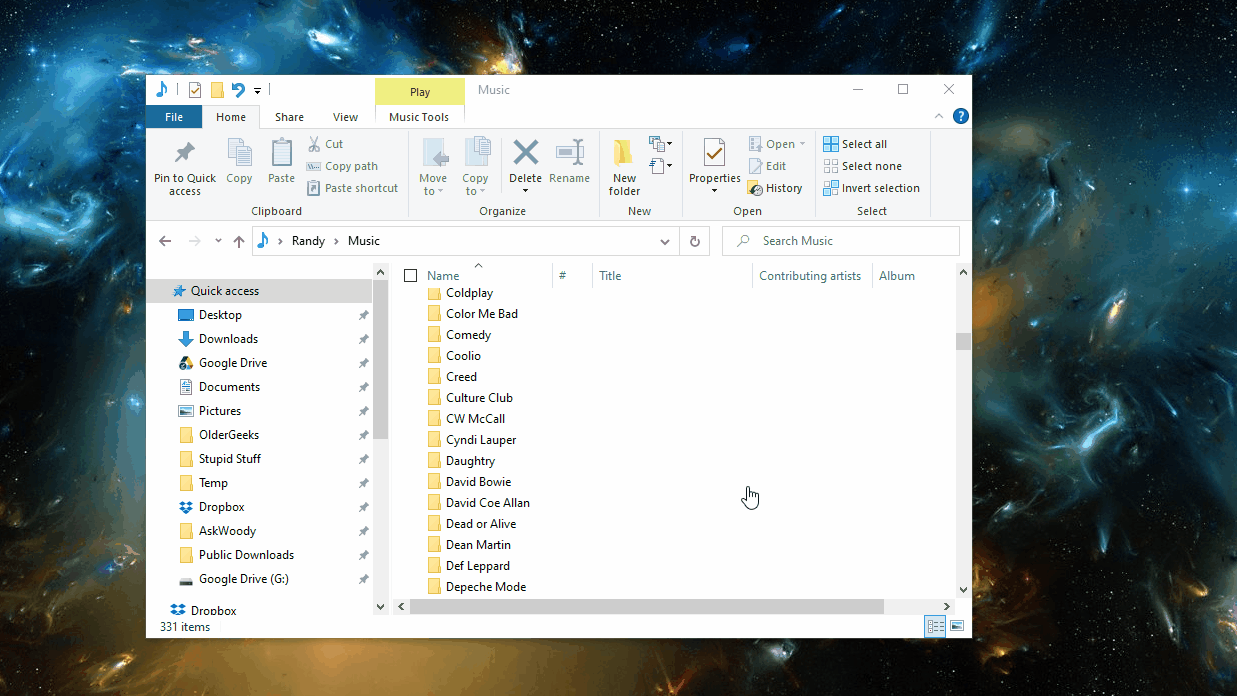Click the Undo arrow in title bar
The image size is (1237, 696).
pyautogui.click(x=238, y=90)
